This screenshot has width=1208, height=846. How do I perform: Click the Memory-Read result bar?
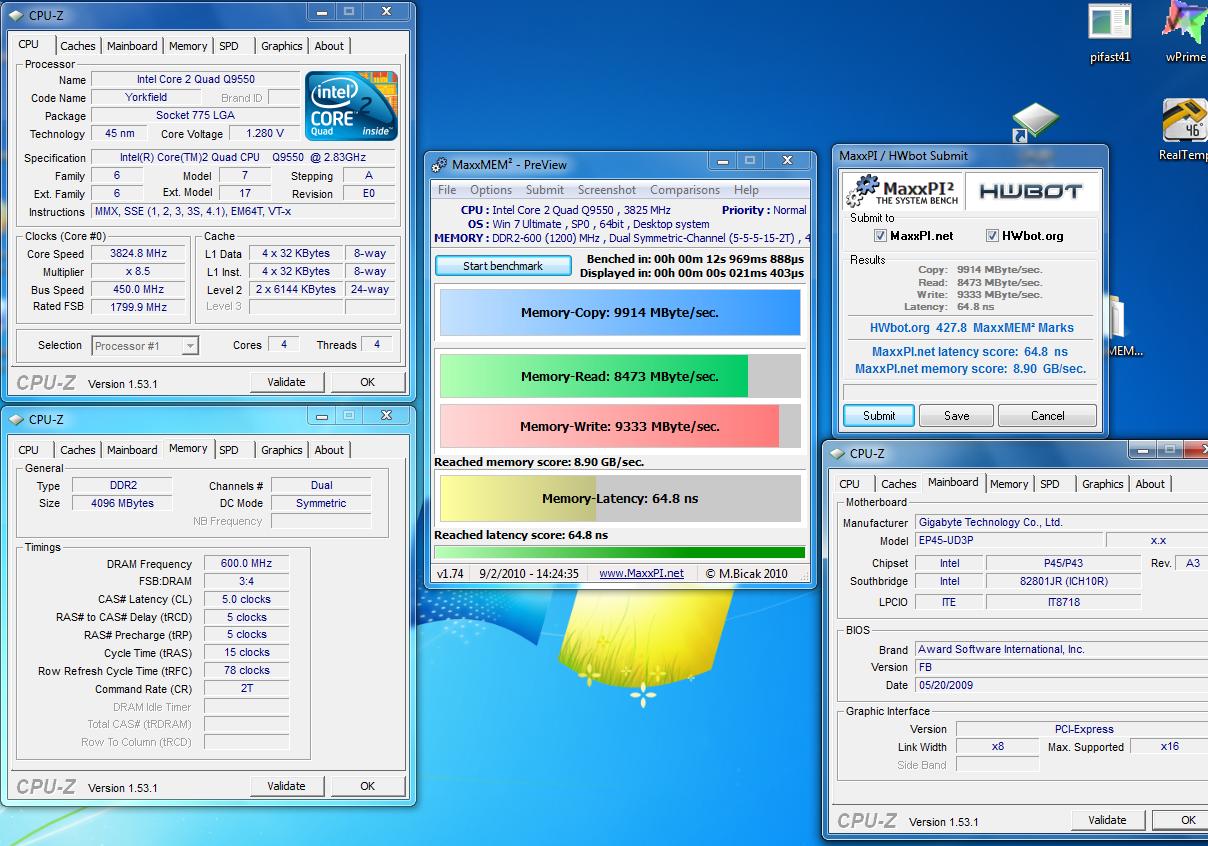620,377
